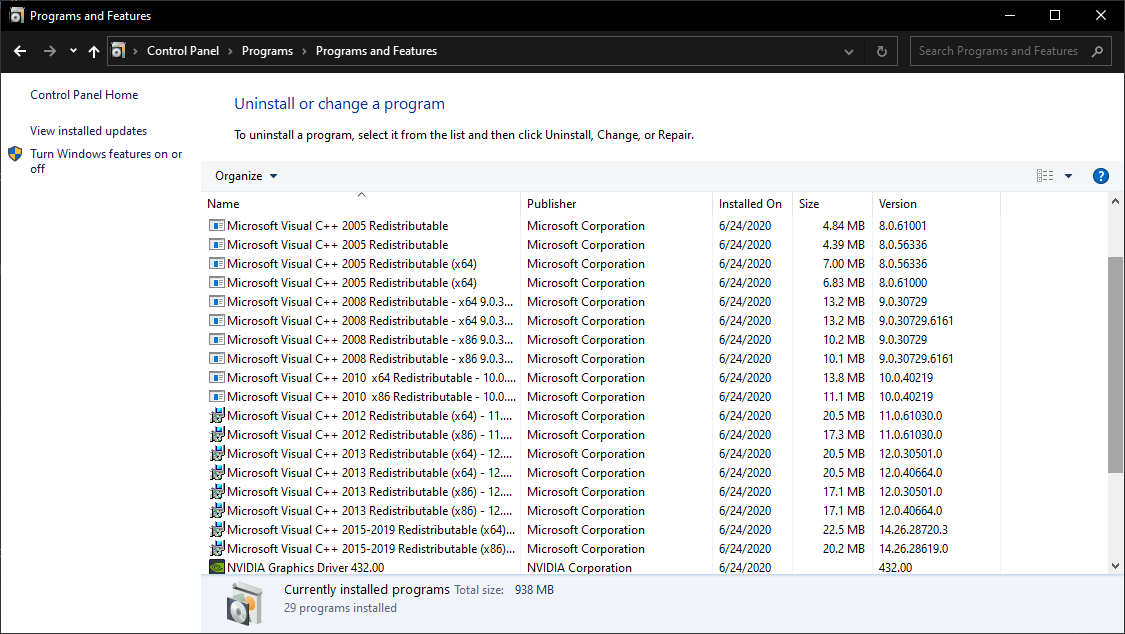This screenshot has height=634, width=1125.
Task: Click version cell 10.0.40219 of 2010 x64
Action: 906,377
